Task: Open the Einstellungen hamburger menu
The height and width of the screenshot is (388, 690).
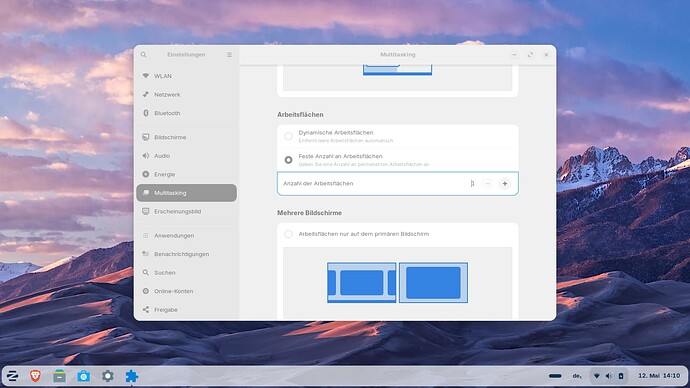Action: (229, 55)
